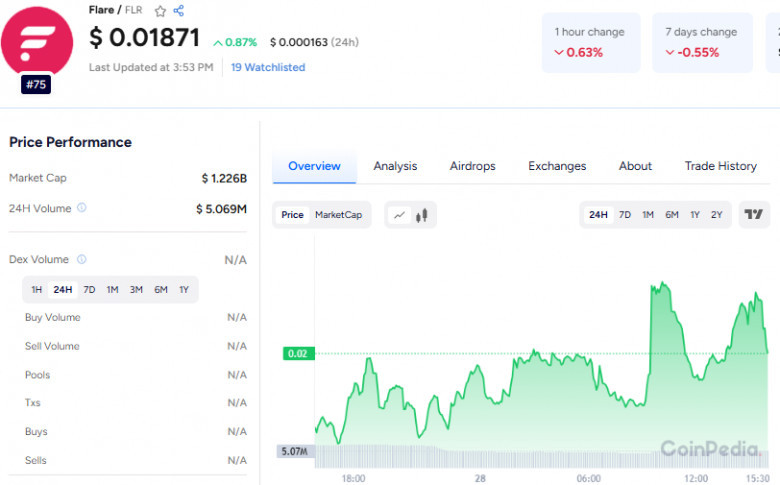Click the 0.87% change value
780x485 pixels.
pyautogui.click(x=235, y=43)
